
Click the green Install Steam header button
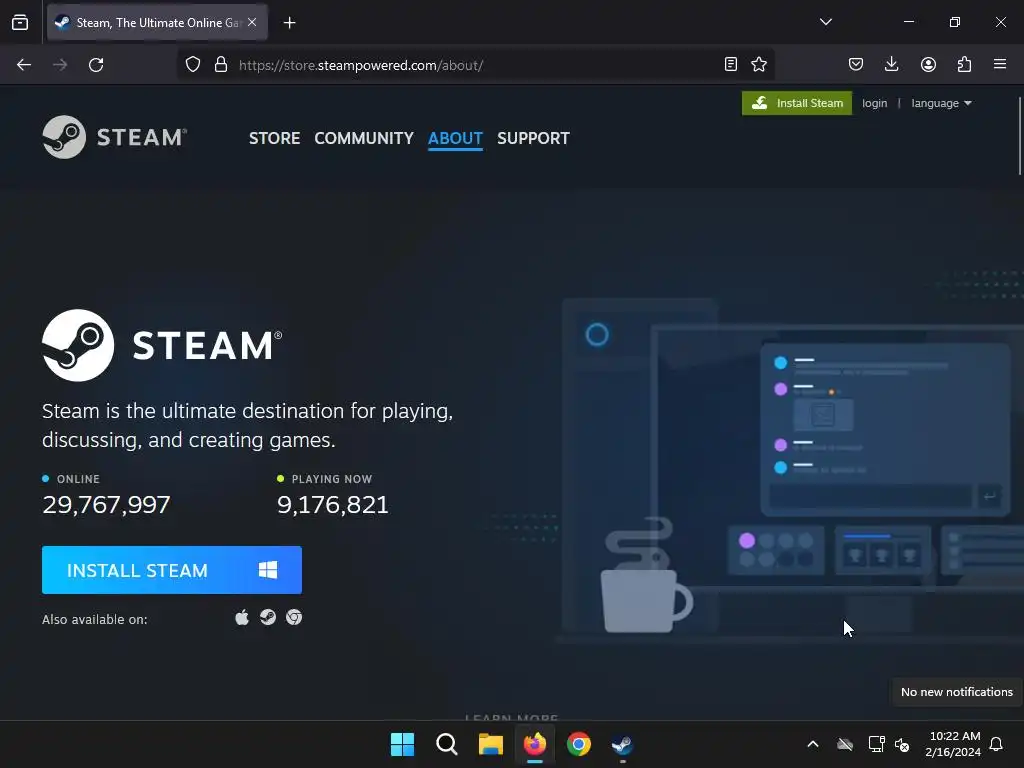(797, 103)
